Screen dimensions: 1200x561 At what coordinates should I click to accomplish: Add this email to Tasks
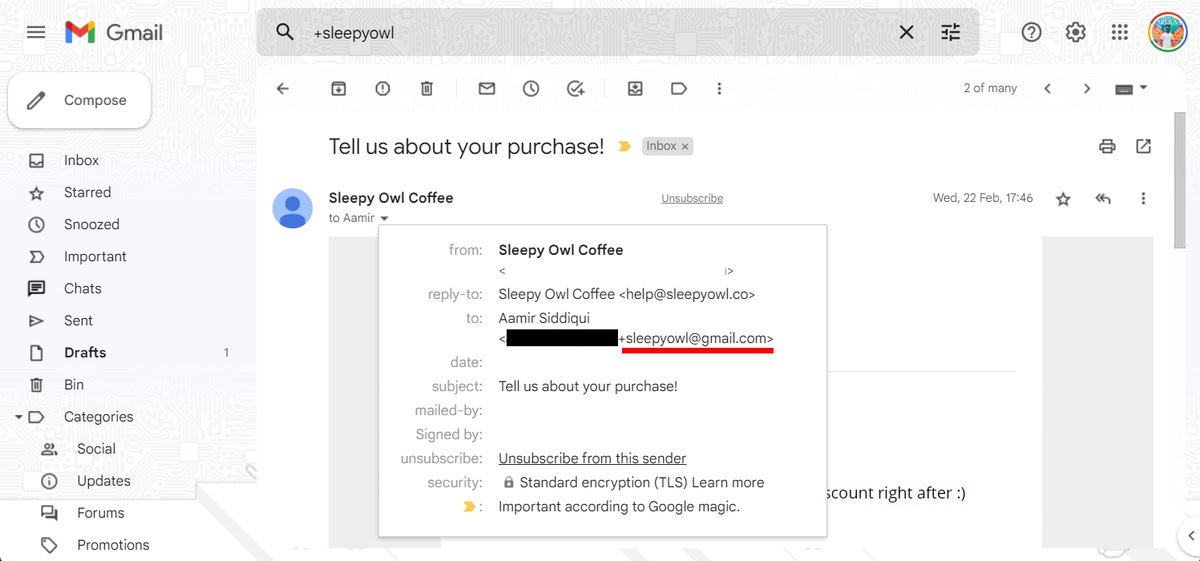[575, 89]
